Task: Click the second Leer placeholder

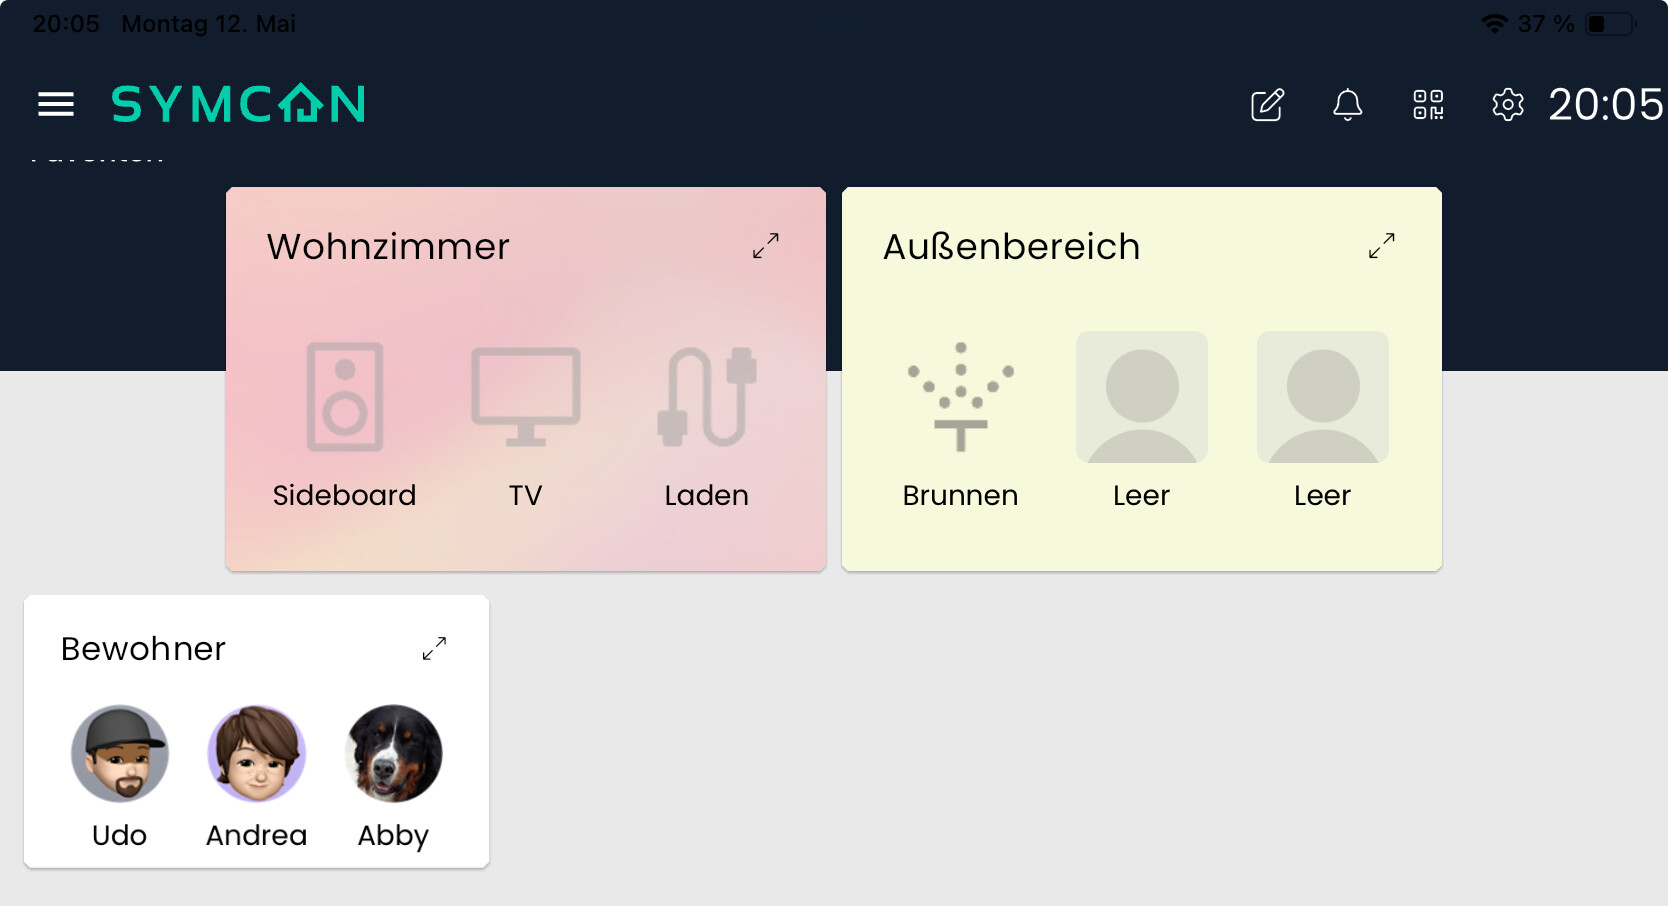Action: pyautogui.click(x=1323, y=397)
